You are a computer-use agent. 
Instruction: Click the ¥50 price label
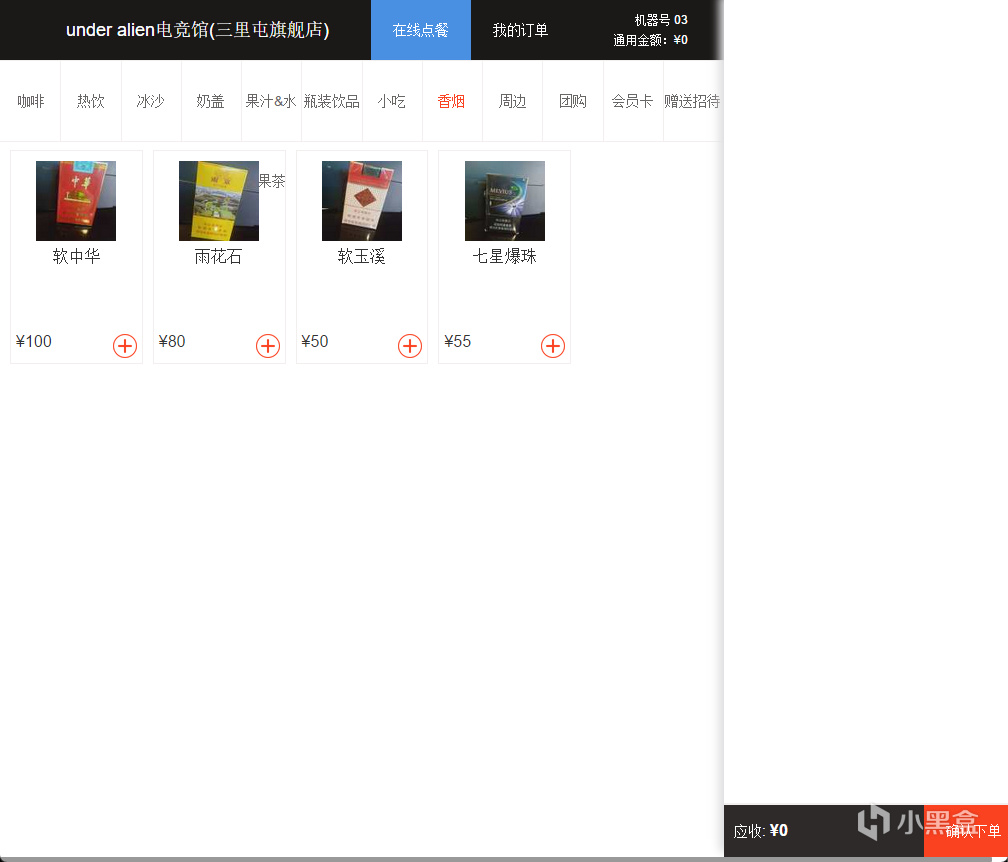tap(314, 341)
